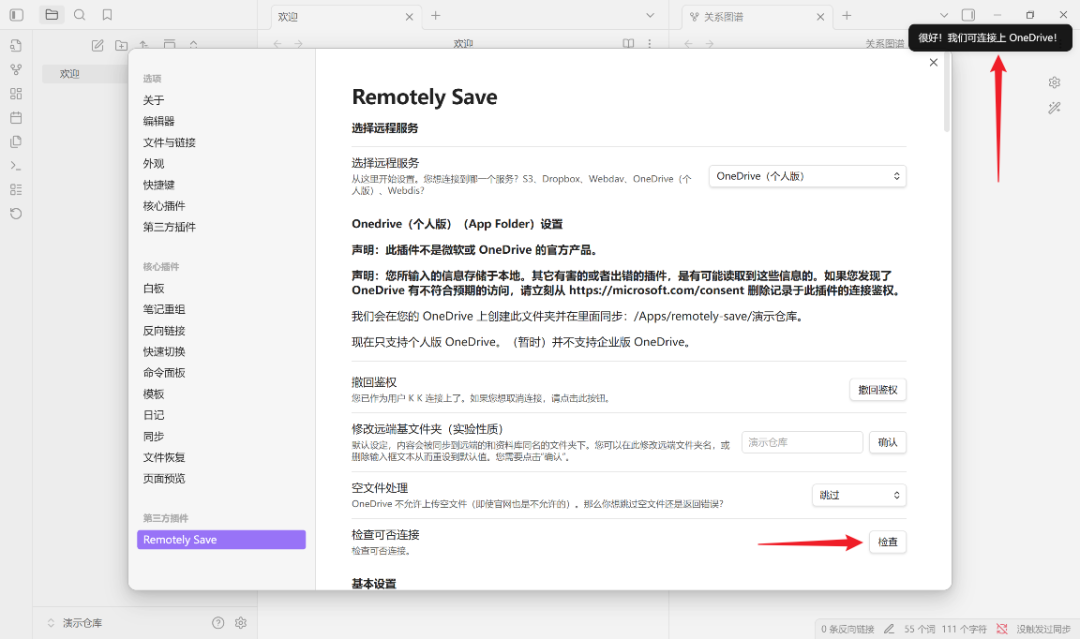
Task: Click the 撤回鉴权 button
Action: pyautogui.click(x=878, y=390)
